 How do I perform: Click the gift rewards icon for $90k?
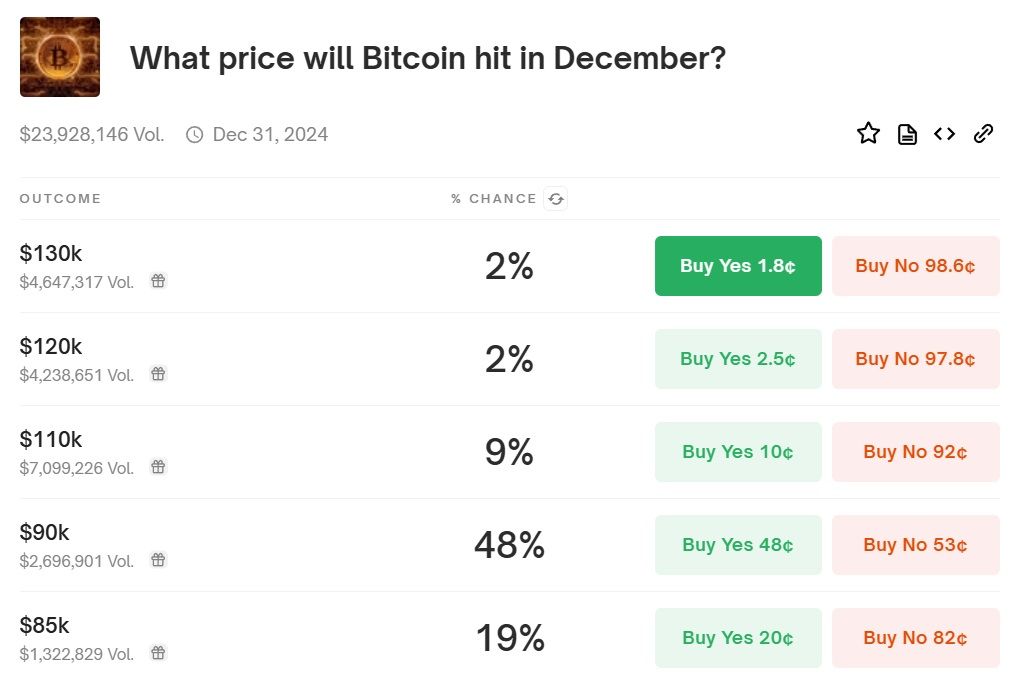(x=158, y=560)
